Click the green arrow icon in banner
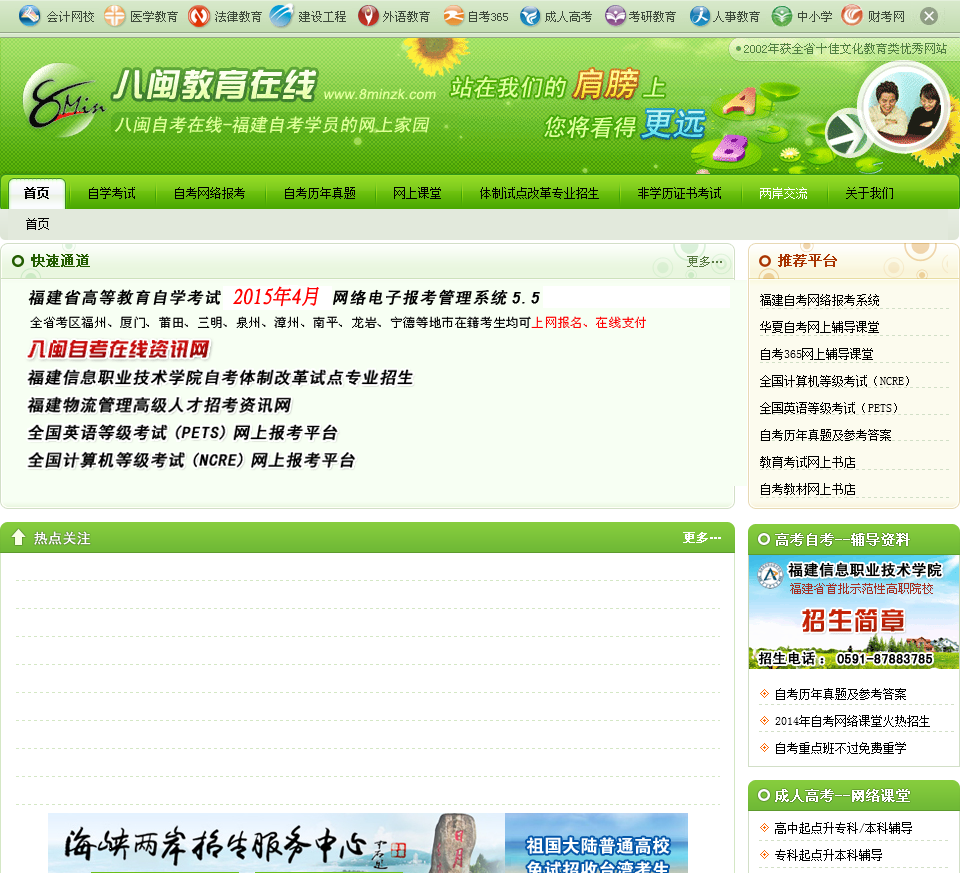Screen dimensions: 960x873 tap(848, 132)
